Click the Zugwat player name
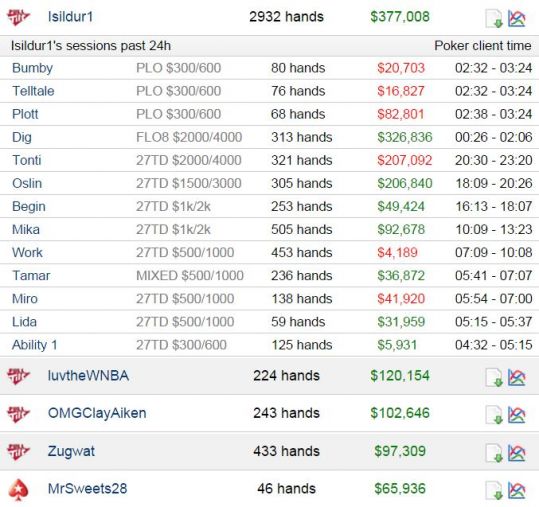Screen dimensions: 539x507 (71, 451)
